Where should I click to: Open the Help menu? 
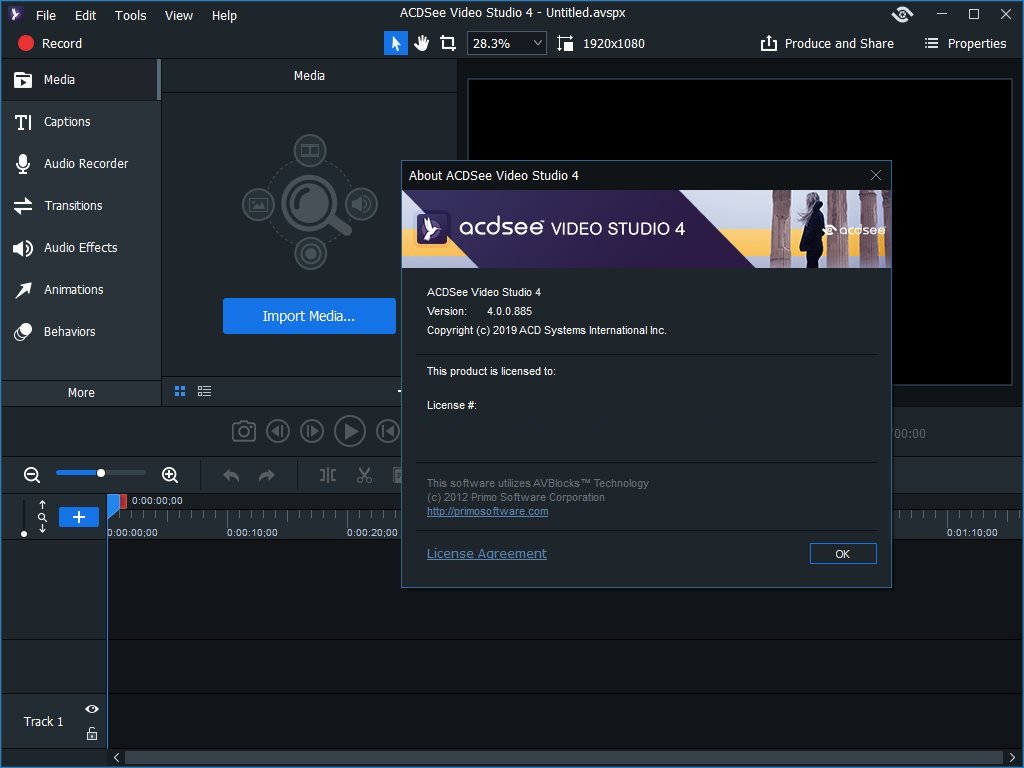pyautogui.click(x=224, y=15)
